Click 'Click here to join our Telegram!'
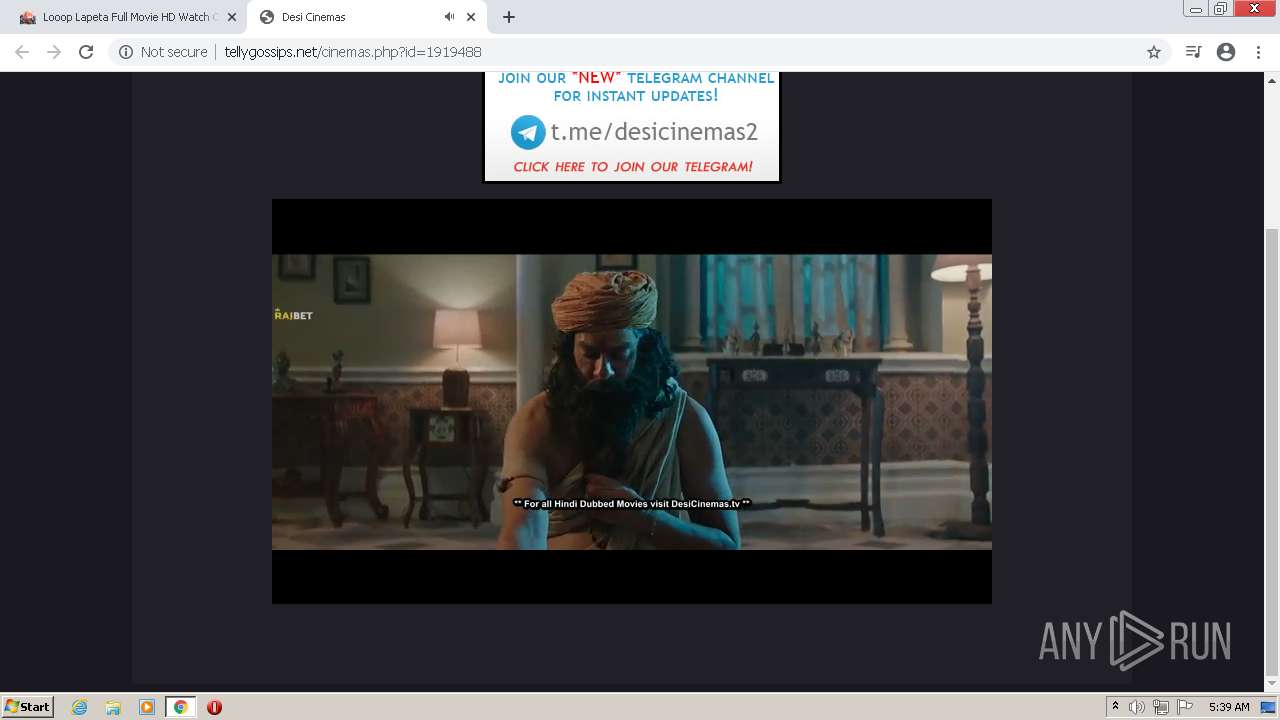 pos(633,167)
